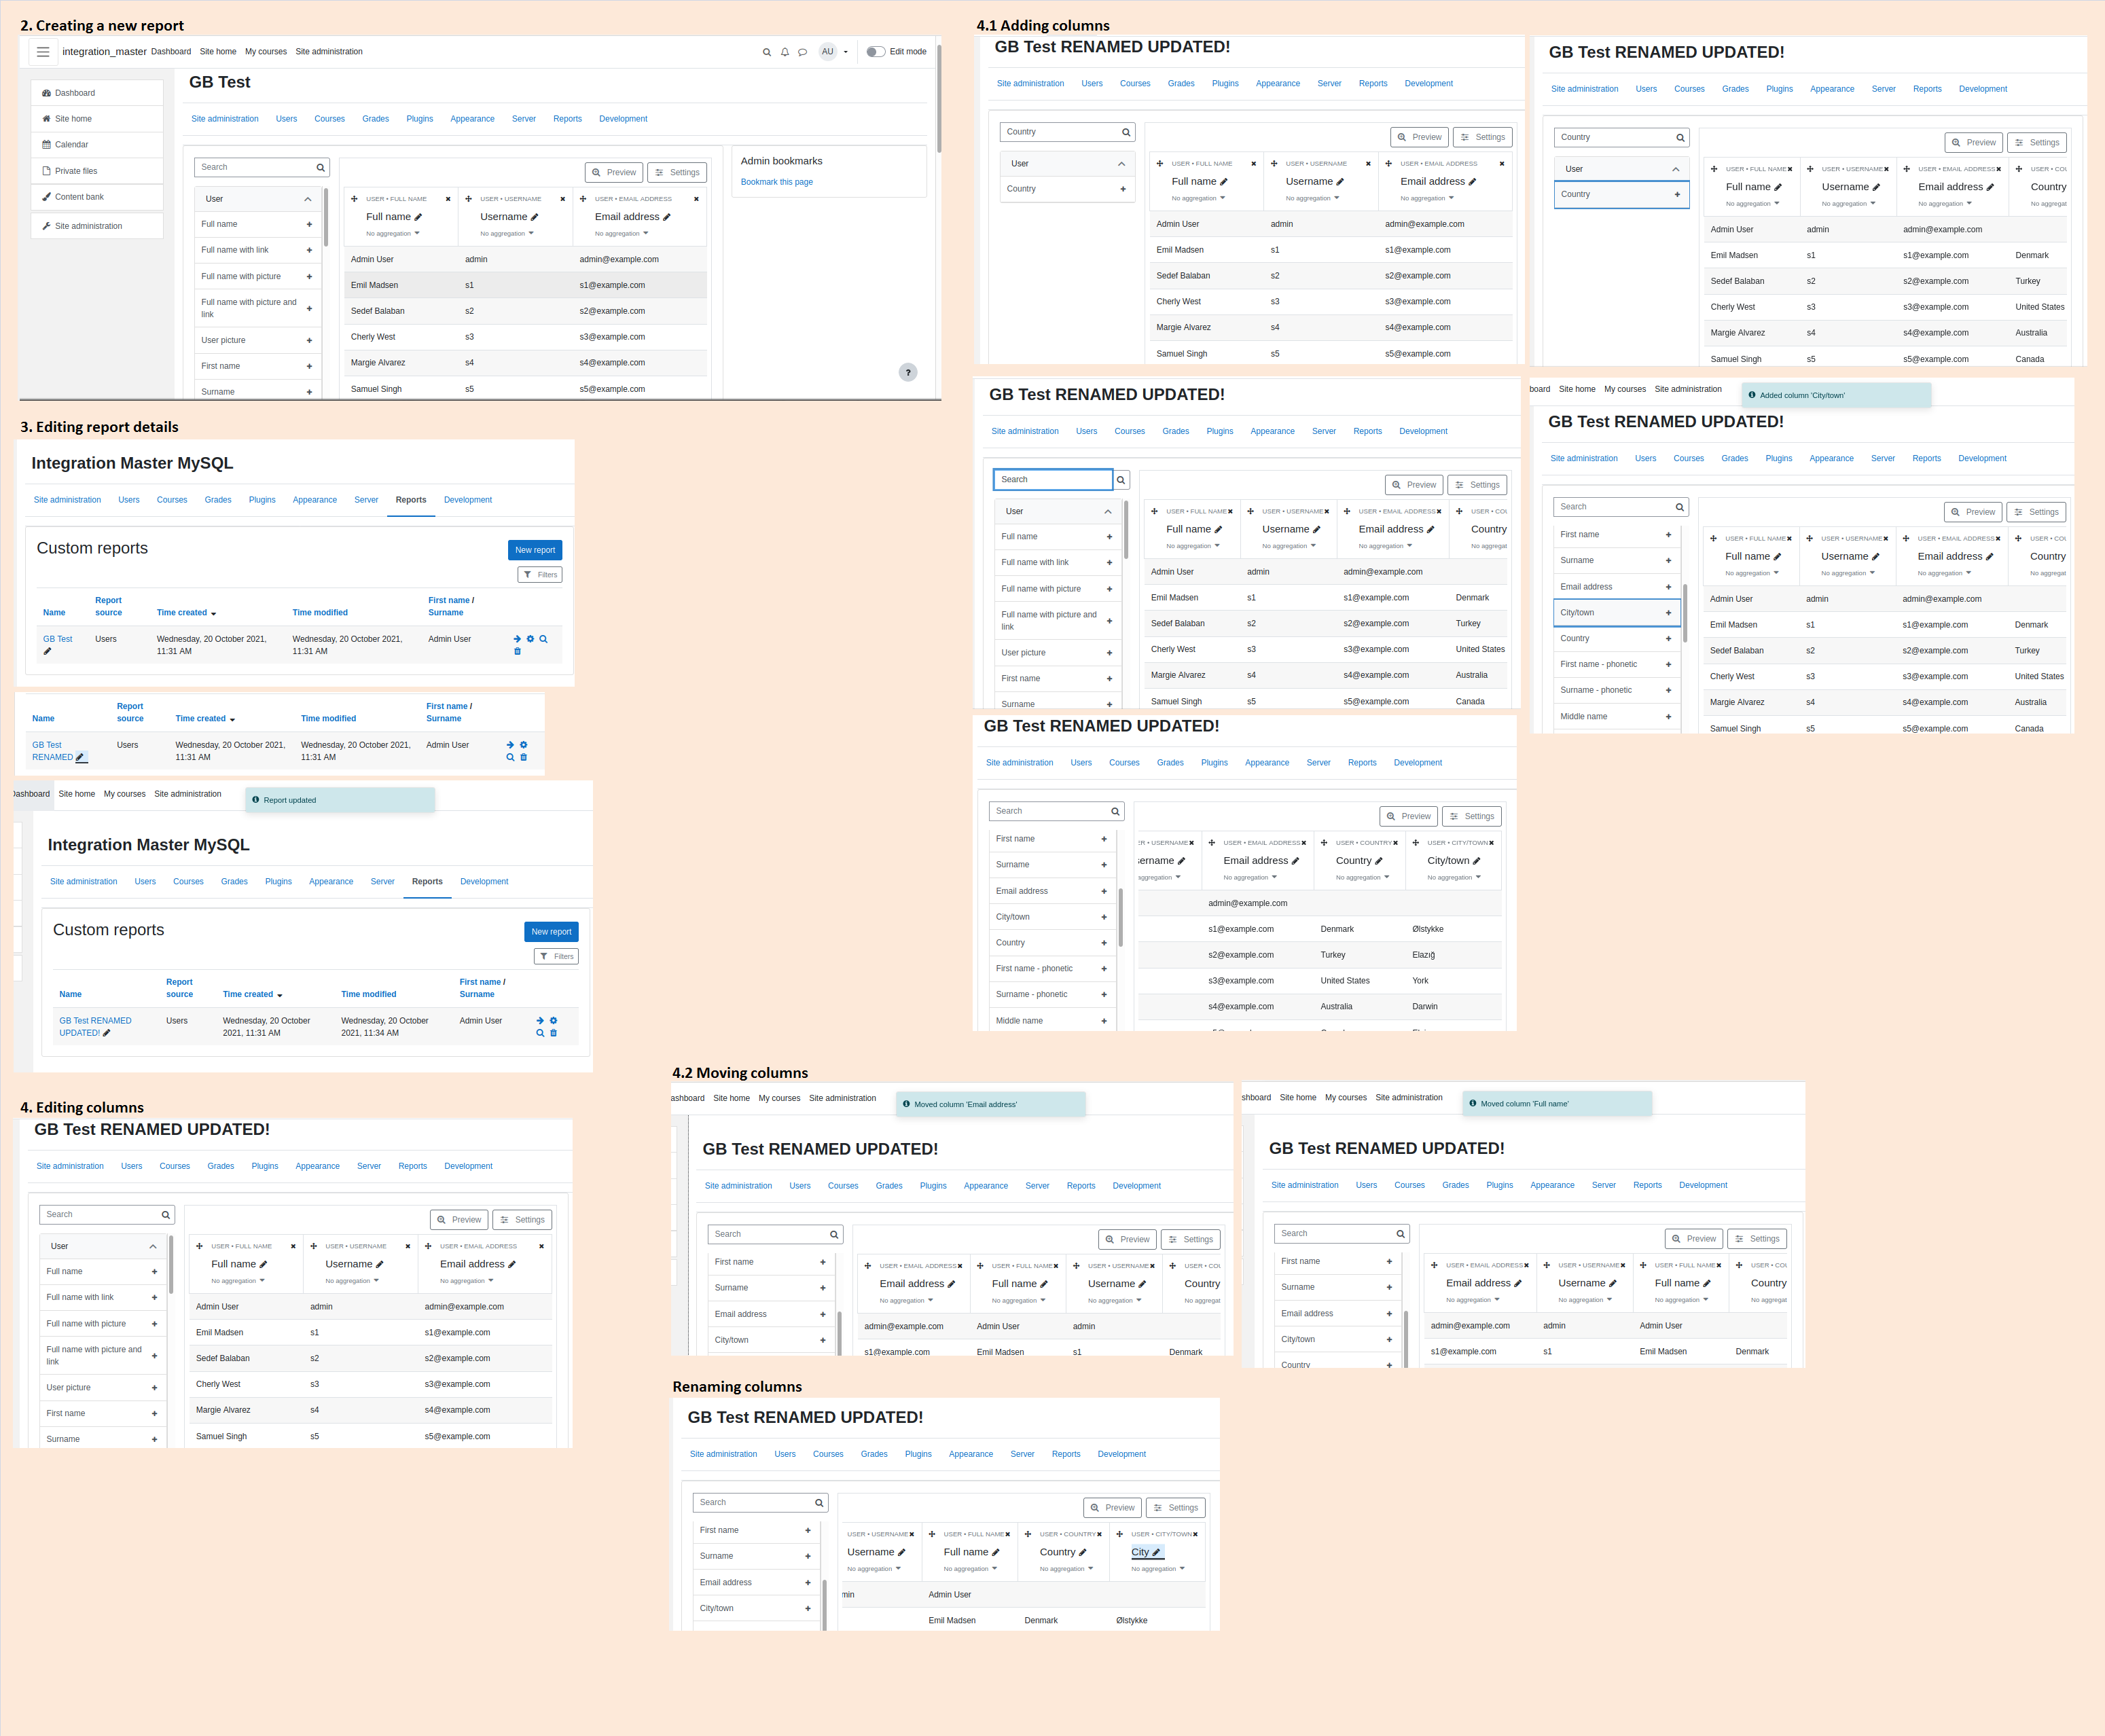2105x1736 pixels.
Task: Open No aggregation under the City column
Action: [x=1158, y=1569]
